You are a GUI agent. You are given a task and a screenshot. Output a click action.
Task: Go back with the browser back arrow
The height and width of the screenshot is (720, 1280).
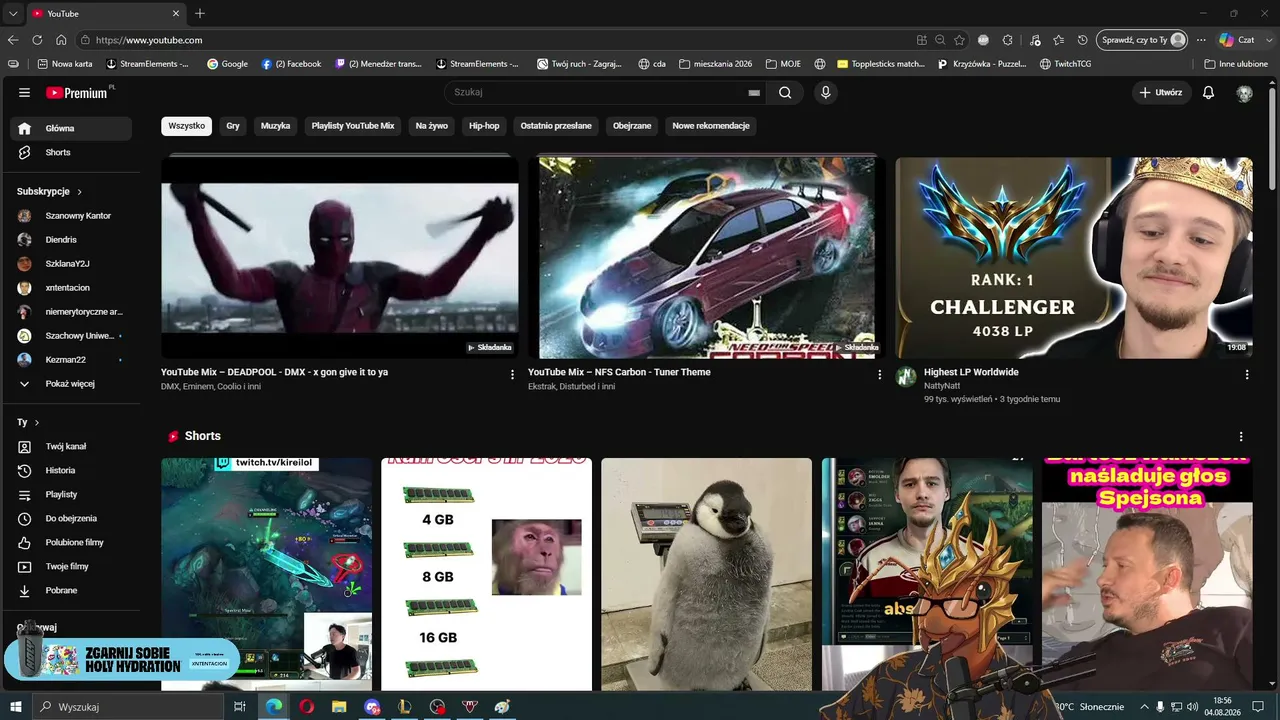(13, 40)
